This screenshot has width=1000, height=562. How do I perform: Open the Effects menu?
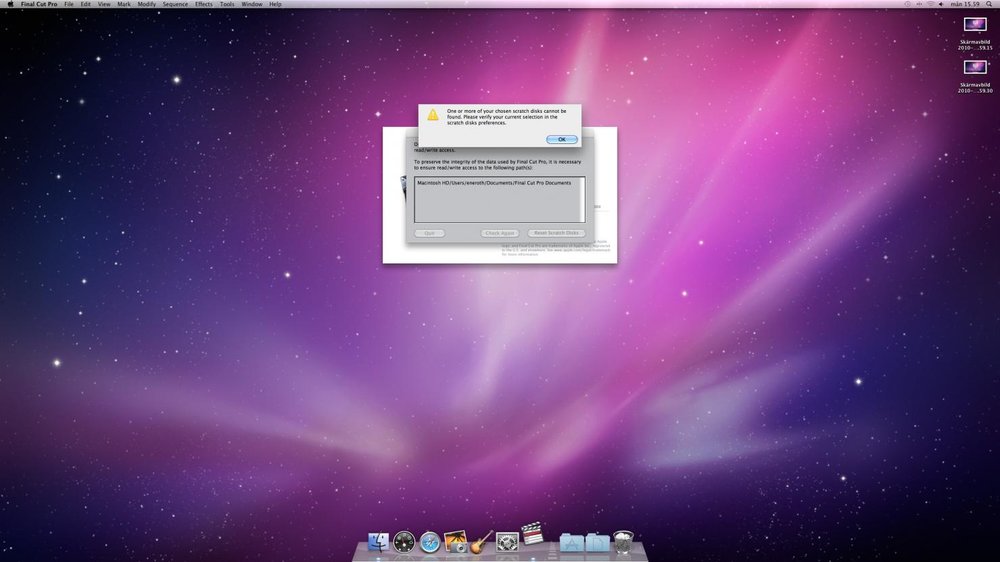[204, 4]
